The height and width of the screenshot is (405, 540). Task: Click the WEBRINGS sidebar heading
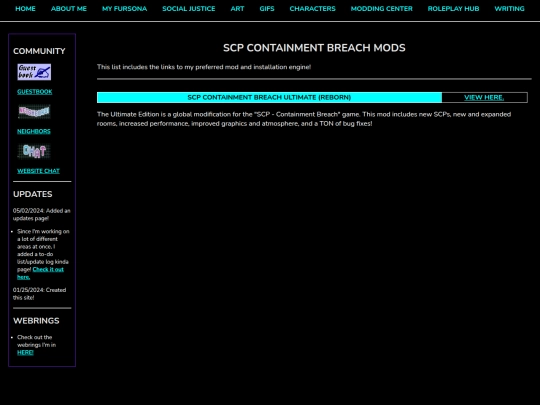(x=36, y=321)
